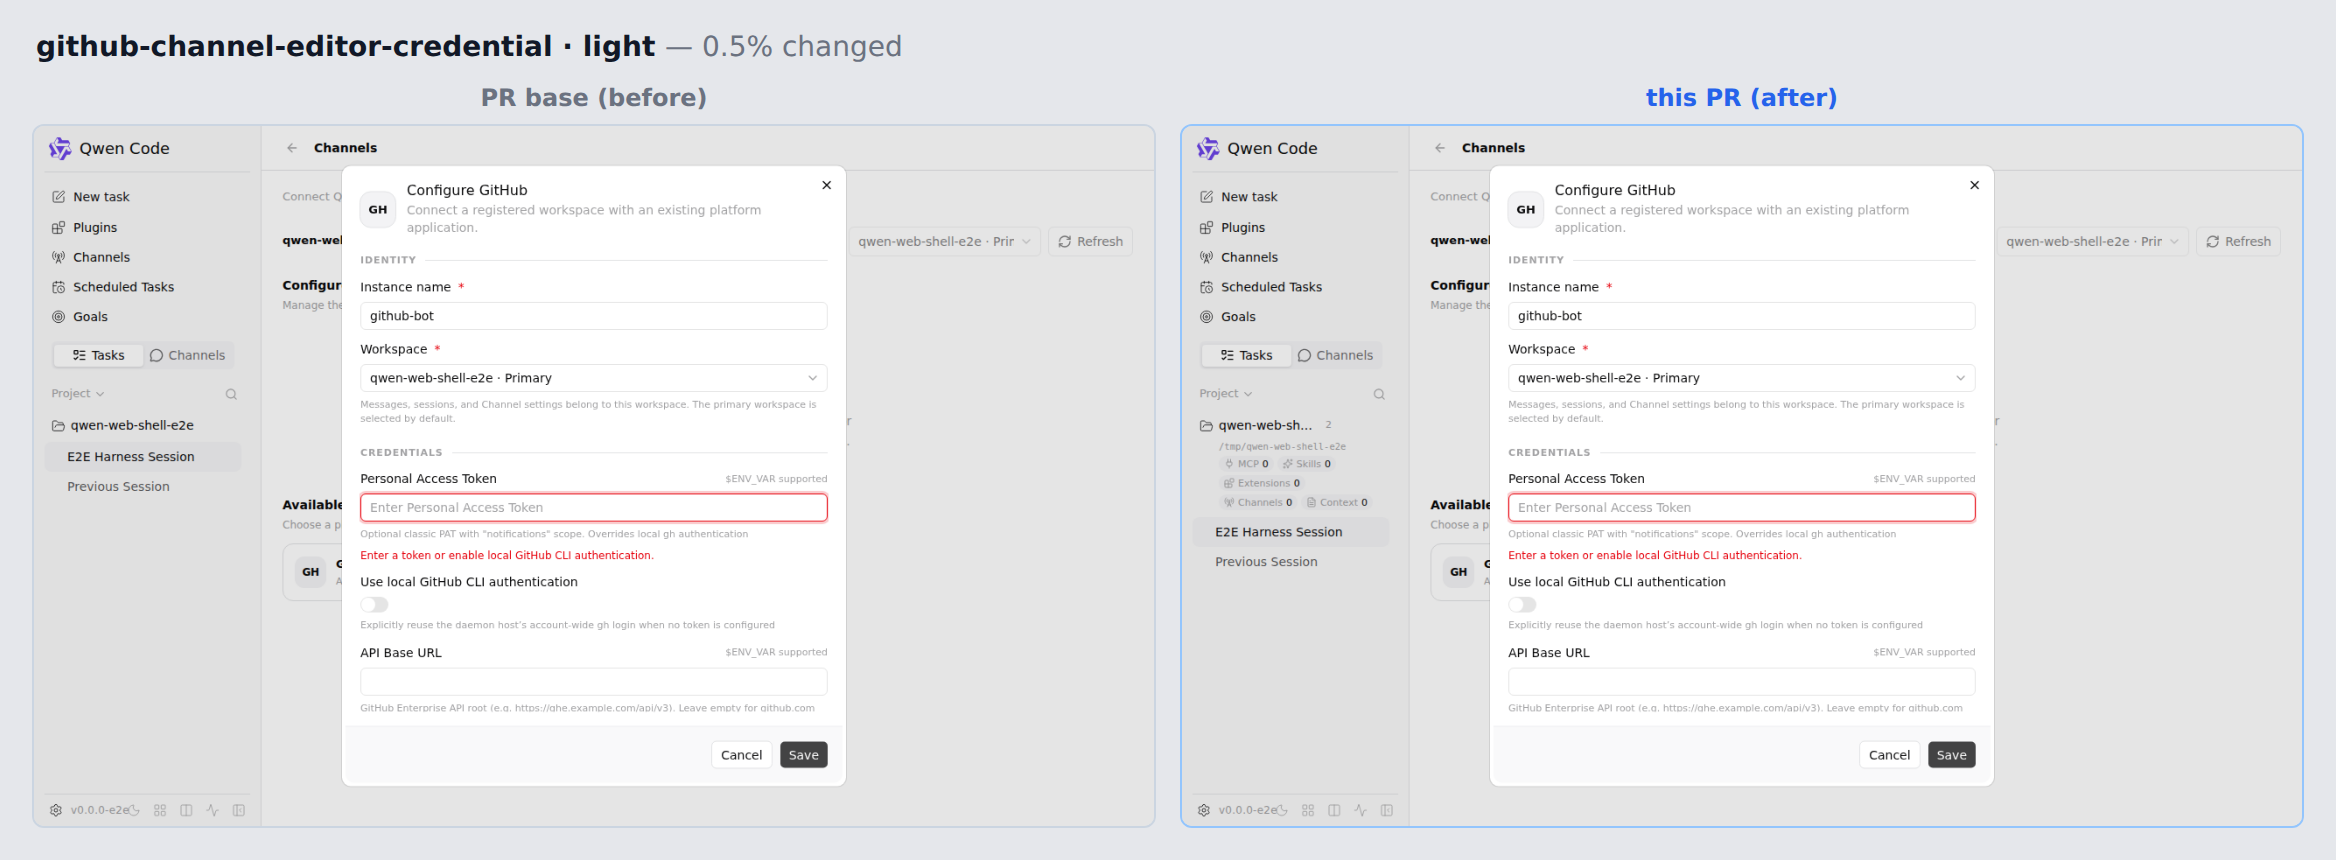Click the Qwen Code logo in after panel
Image resolution: width=2336 pixels, height=860 pixels.
1208,148
